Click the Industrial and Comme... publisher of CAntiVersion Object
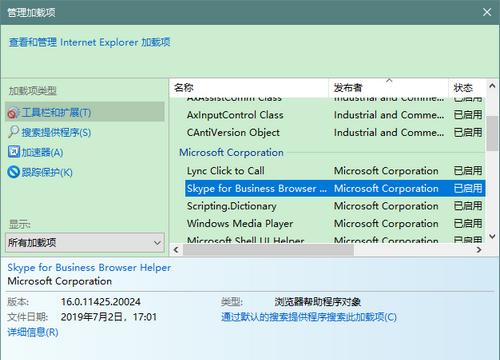The width and height of the screenshot is (500, 360). point(389,133)
